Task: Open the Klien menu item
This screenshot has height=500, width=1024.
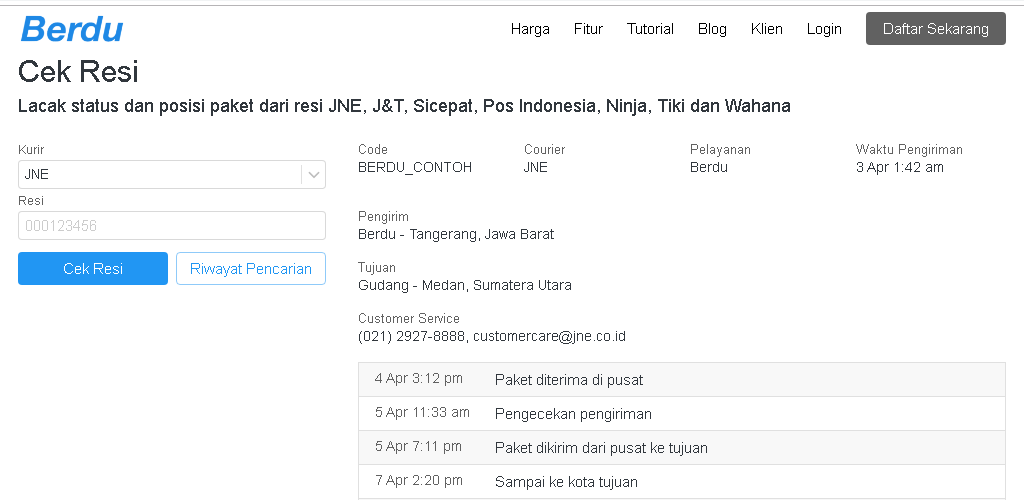Action: (x=767, y=29)
